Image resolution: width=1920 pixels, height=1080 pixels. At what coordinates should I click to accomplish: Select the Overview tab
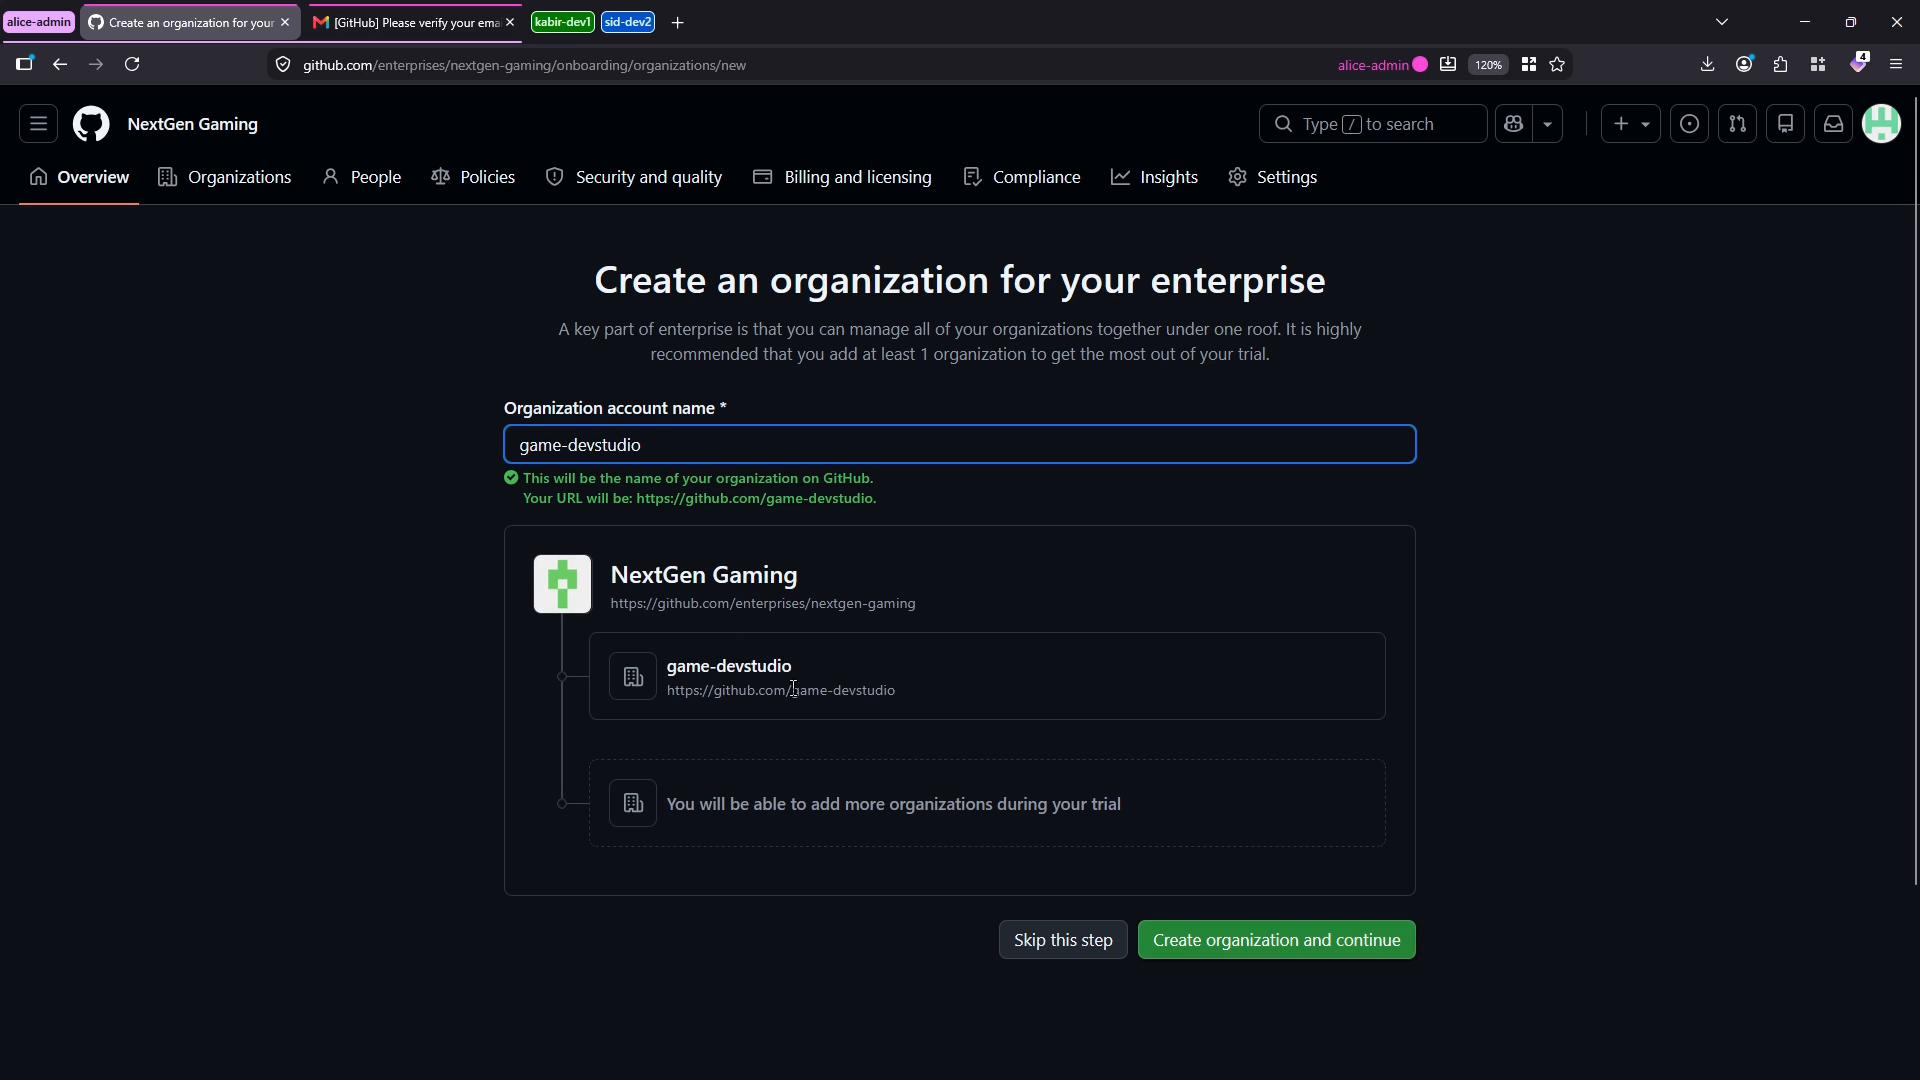tap(79, 177)
